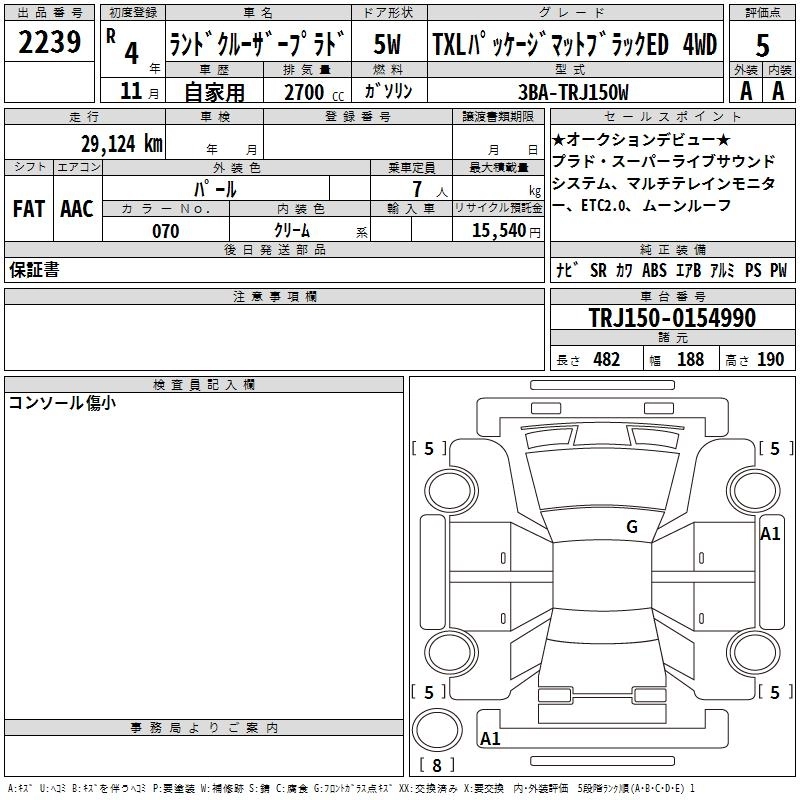Click the door type value 5W
This screenshot has width=800, height=800.
[387, 44]
